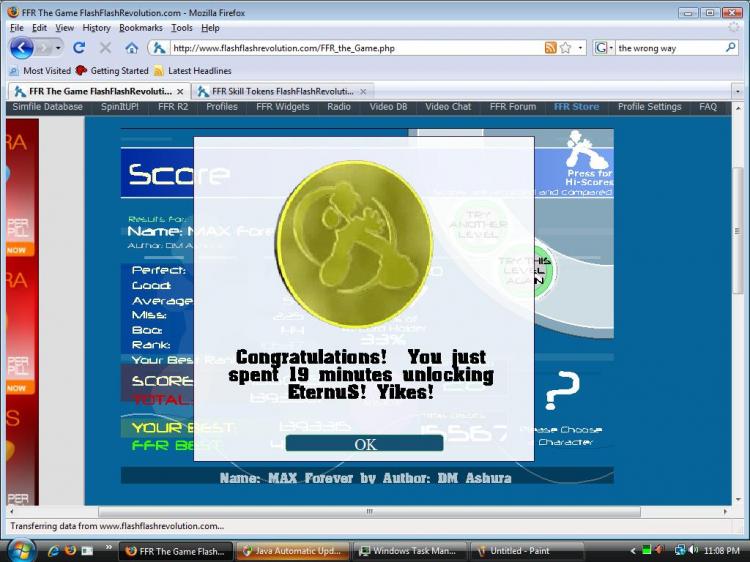This screenshot has height=562, width=750.
Task: Click the search box reading 'the wrong way'
Action: point(670,48)
